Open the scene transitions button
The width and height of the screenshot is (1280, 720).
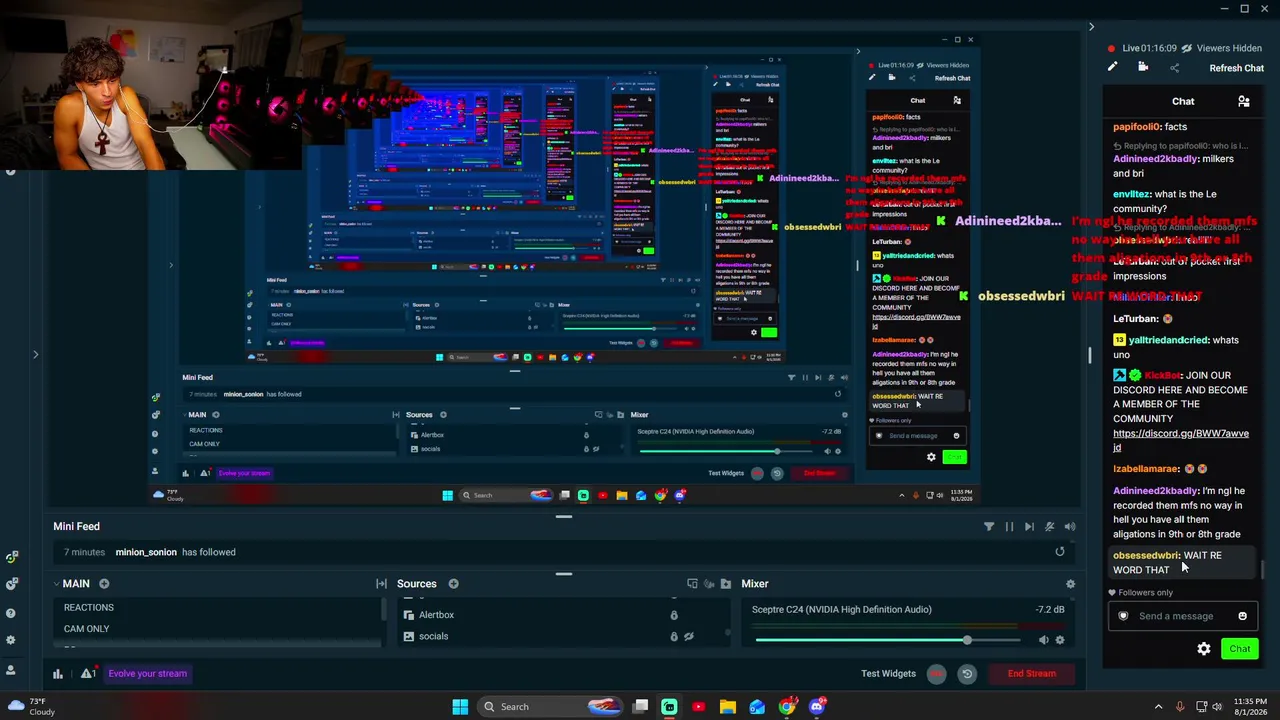coord(381,584)
